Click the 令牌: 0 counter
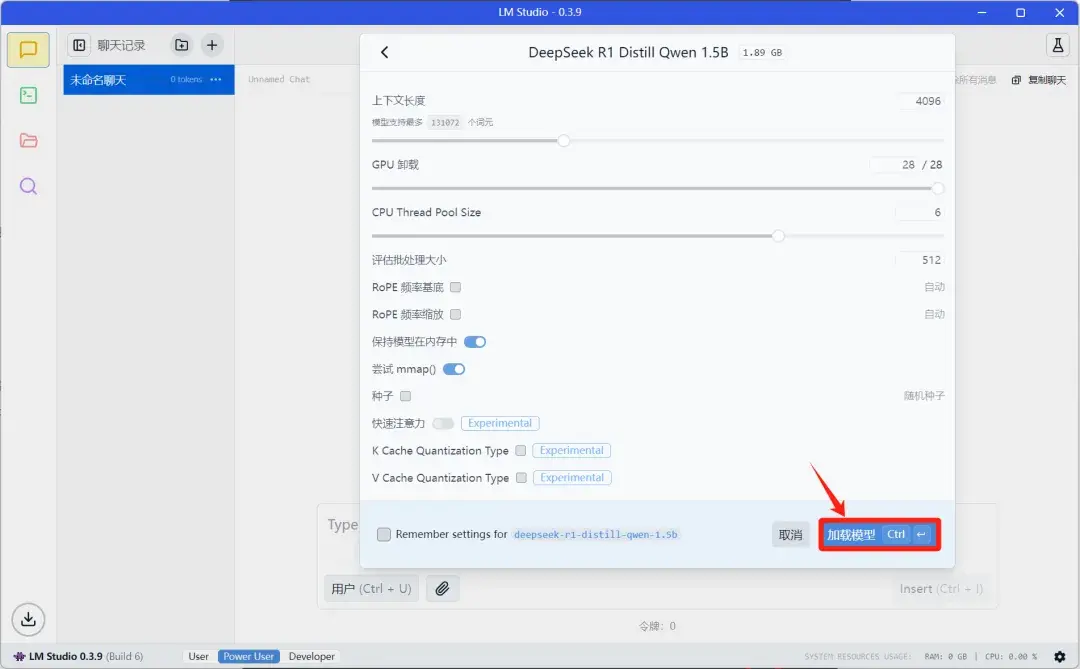 657,626
